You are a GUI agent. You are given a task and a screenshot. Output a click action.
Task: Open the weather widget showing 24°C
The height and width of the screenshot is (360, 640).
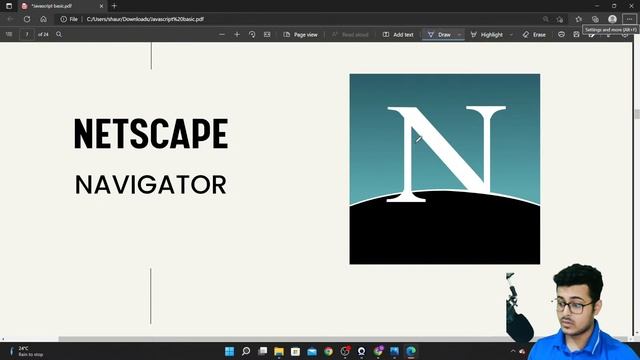point(26,351)
